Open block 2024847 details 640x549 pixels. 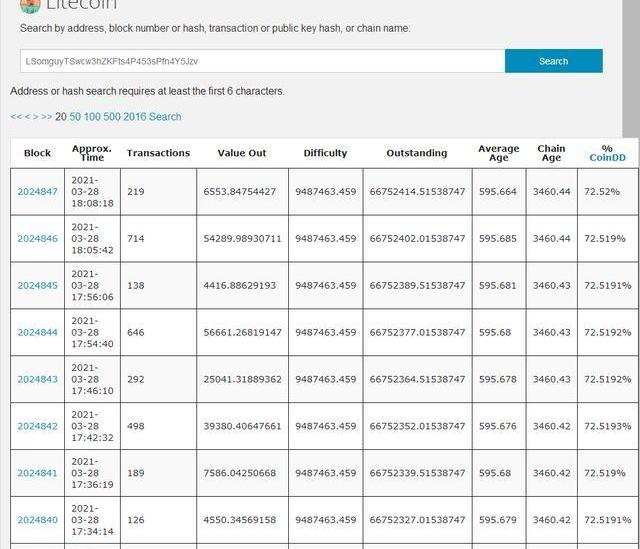click(x=37, y=192)
